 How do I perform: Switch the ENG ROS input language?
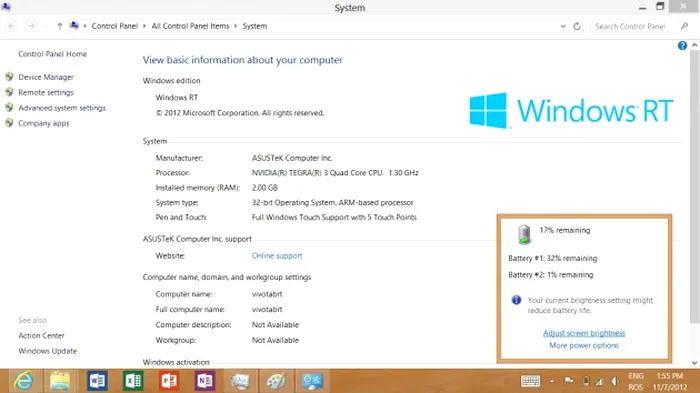point(636,381)
